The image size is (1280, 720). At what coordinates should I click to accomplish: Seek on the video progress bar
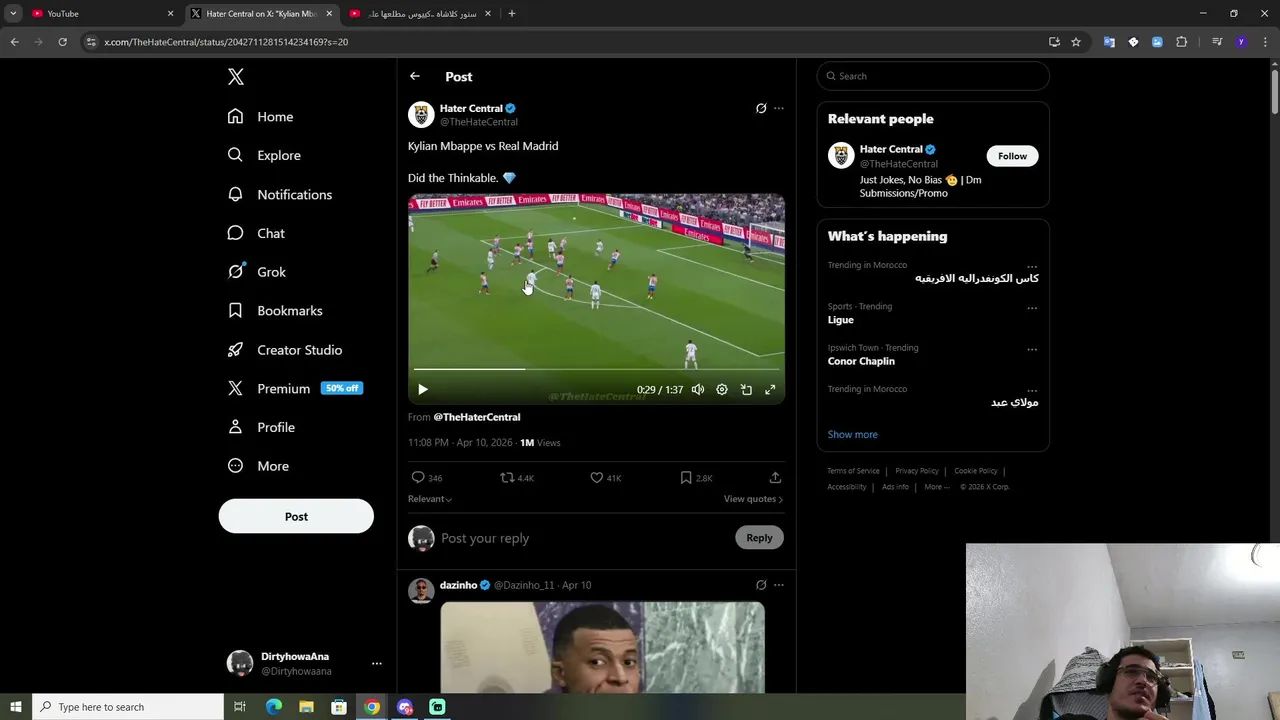pos(596,369)
